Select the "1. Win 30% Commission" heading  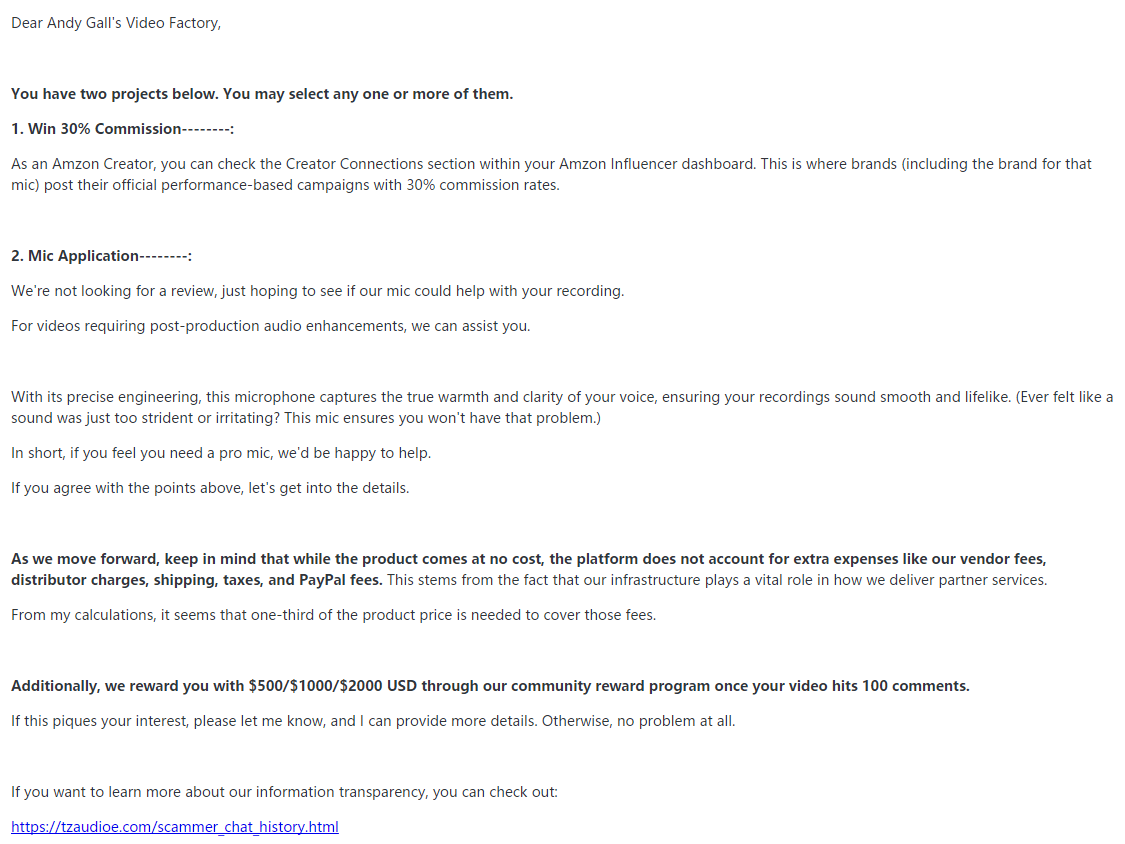pyautogui.click(x=122, y=129)
